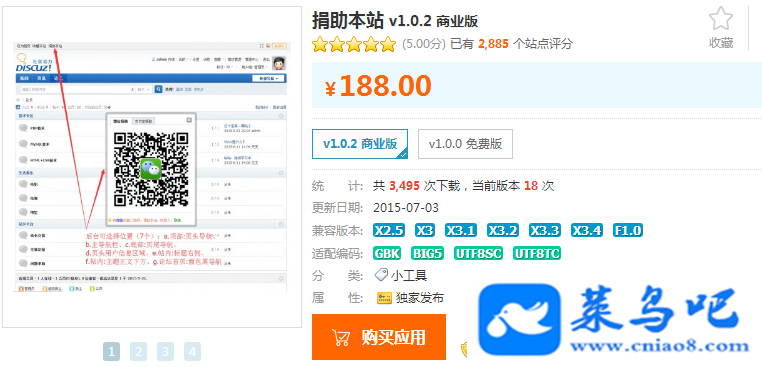Switch to screenshot page 3
762x367 pixels.
[165, 351]
